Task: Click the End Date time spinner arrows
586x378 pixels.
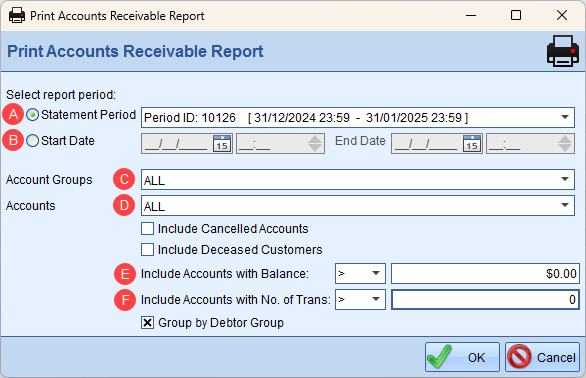Action: tap(565, 144)
